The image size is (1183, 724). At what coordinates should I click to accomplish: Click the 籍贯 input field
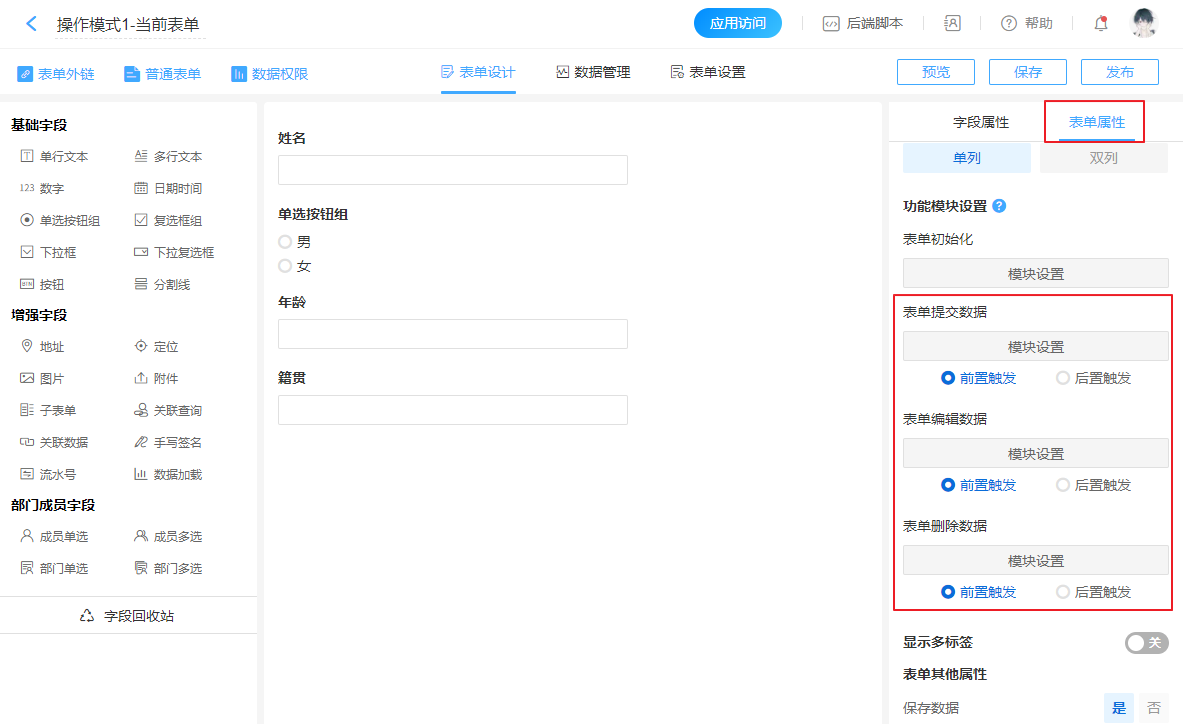point(453,410)
